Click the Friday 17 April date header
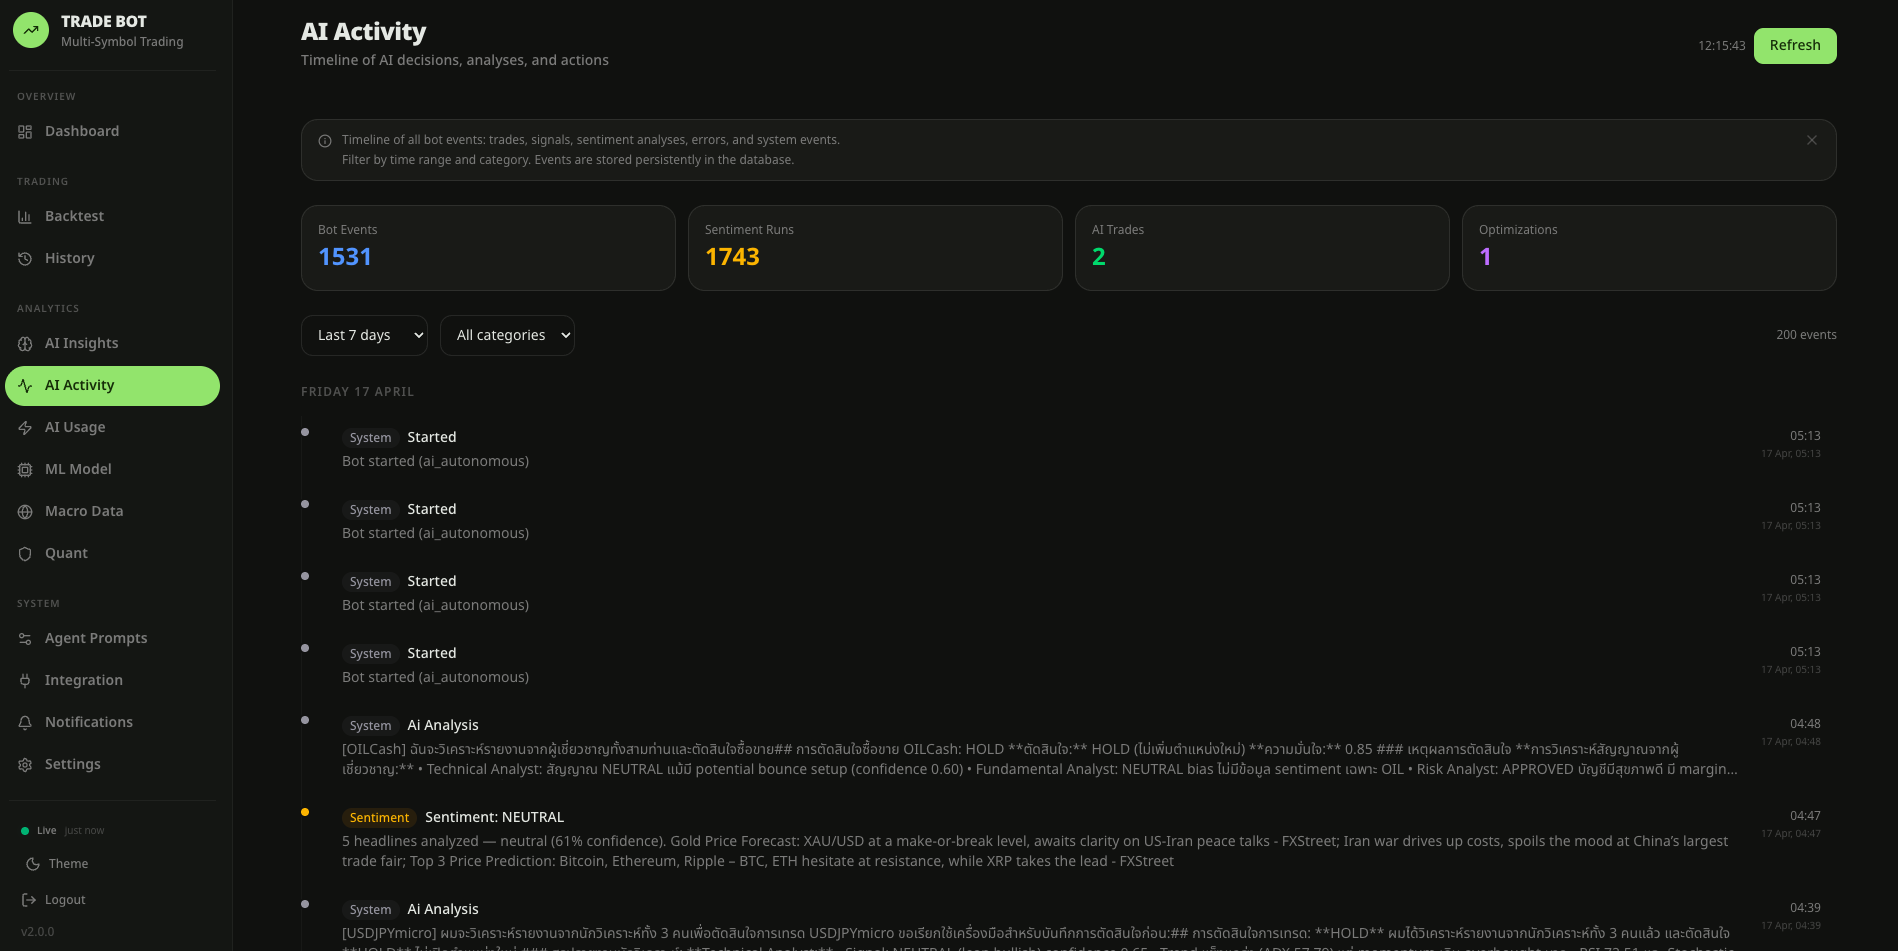The width and height of the screenshot is (1898, 951). tap(357, 392)
